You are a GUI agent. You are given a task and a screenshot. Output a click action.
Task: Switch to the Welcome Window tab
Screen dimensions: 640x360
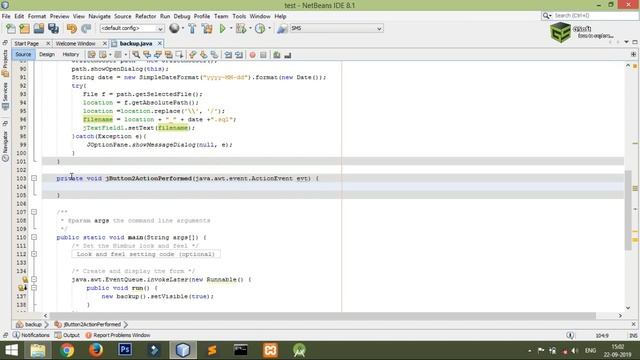pos(76,43)
